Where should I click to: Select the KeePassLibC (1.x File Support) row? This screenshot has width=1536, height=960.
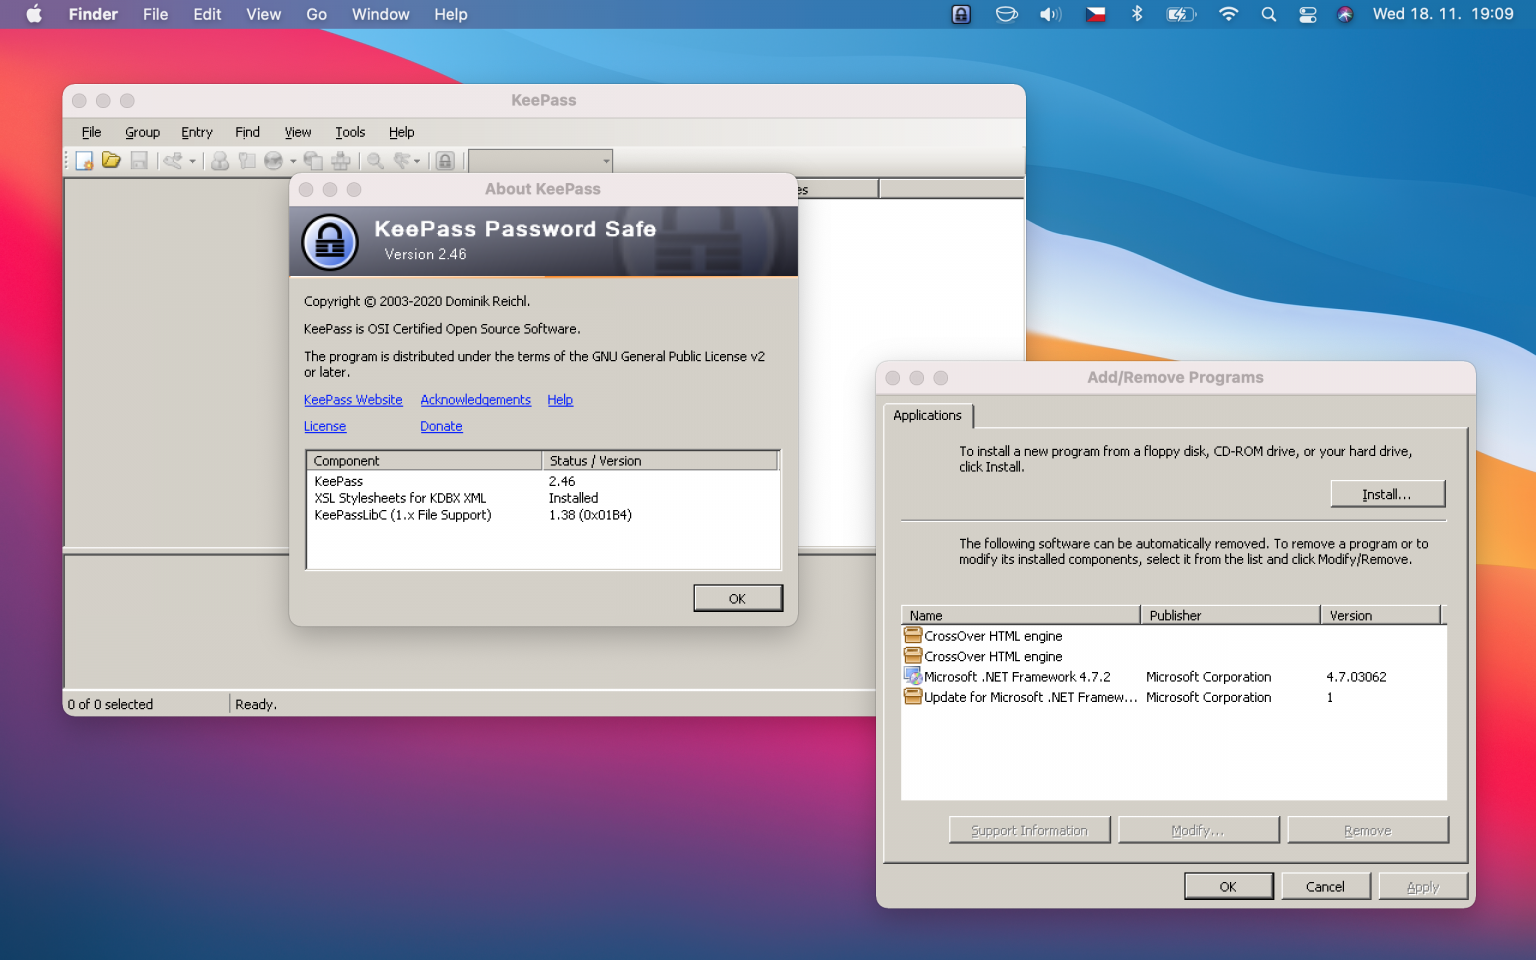pos(543,515)
